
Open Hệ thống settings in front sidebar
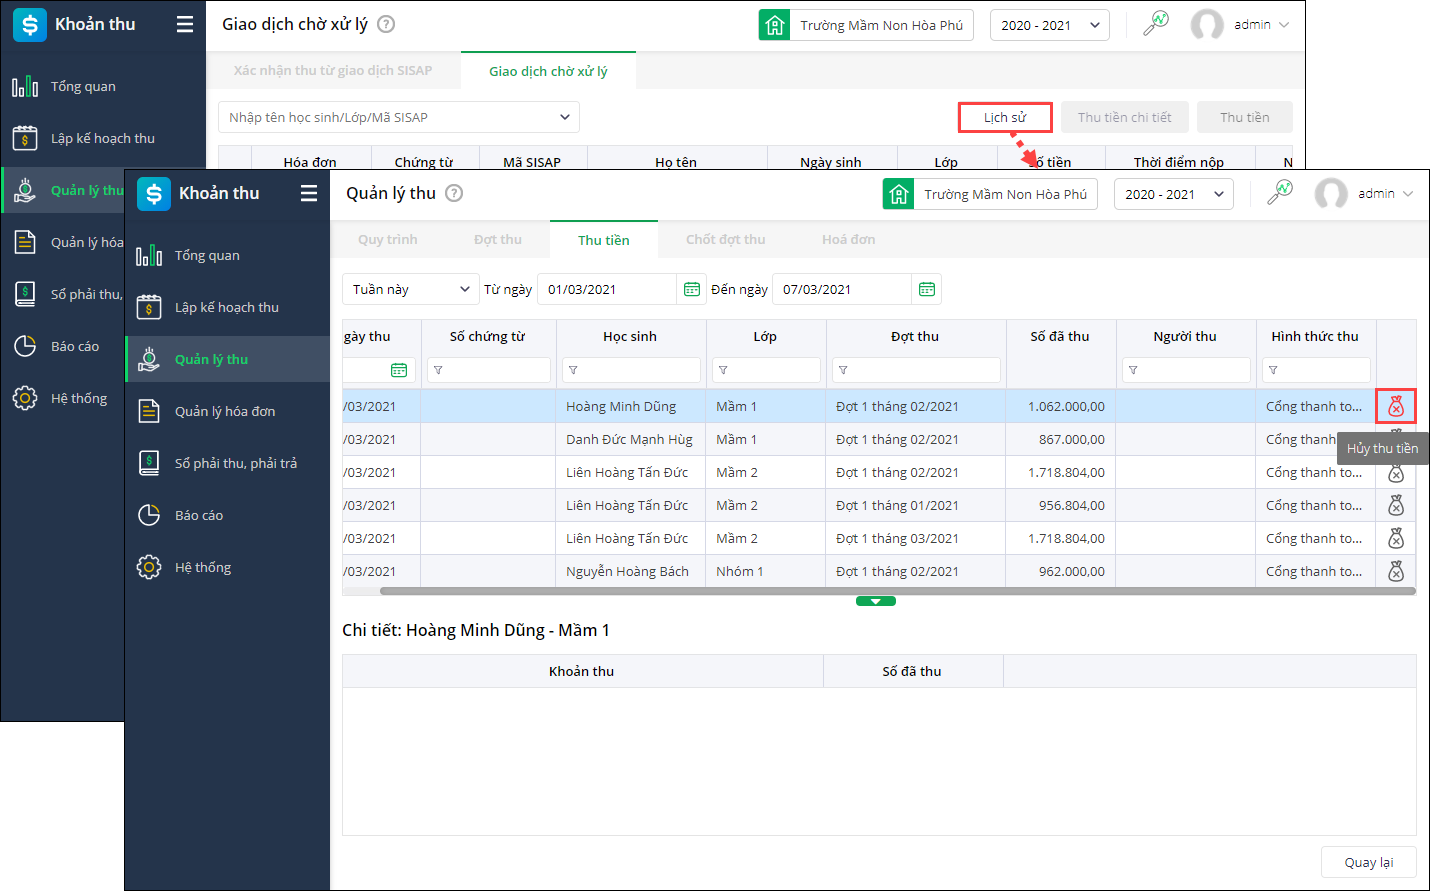202,567
